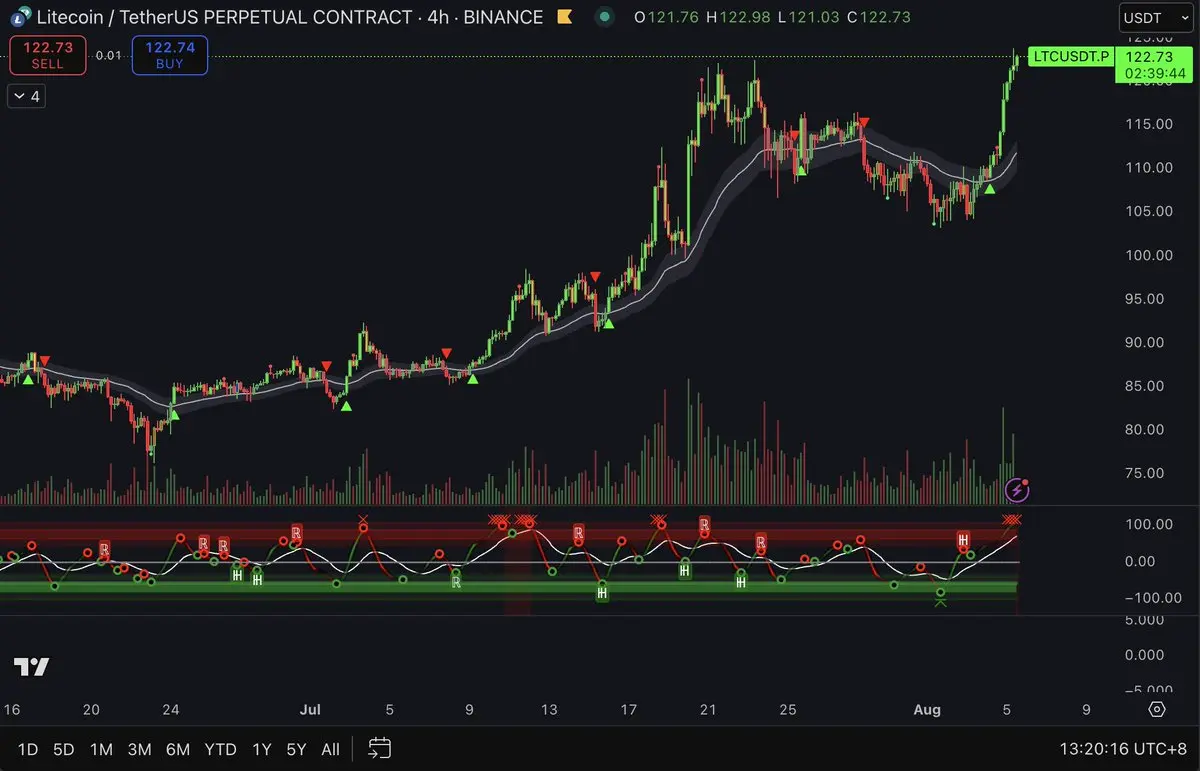Select the 3M date range
This screenshot has width=1200, height=771.
pos(139,749)
